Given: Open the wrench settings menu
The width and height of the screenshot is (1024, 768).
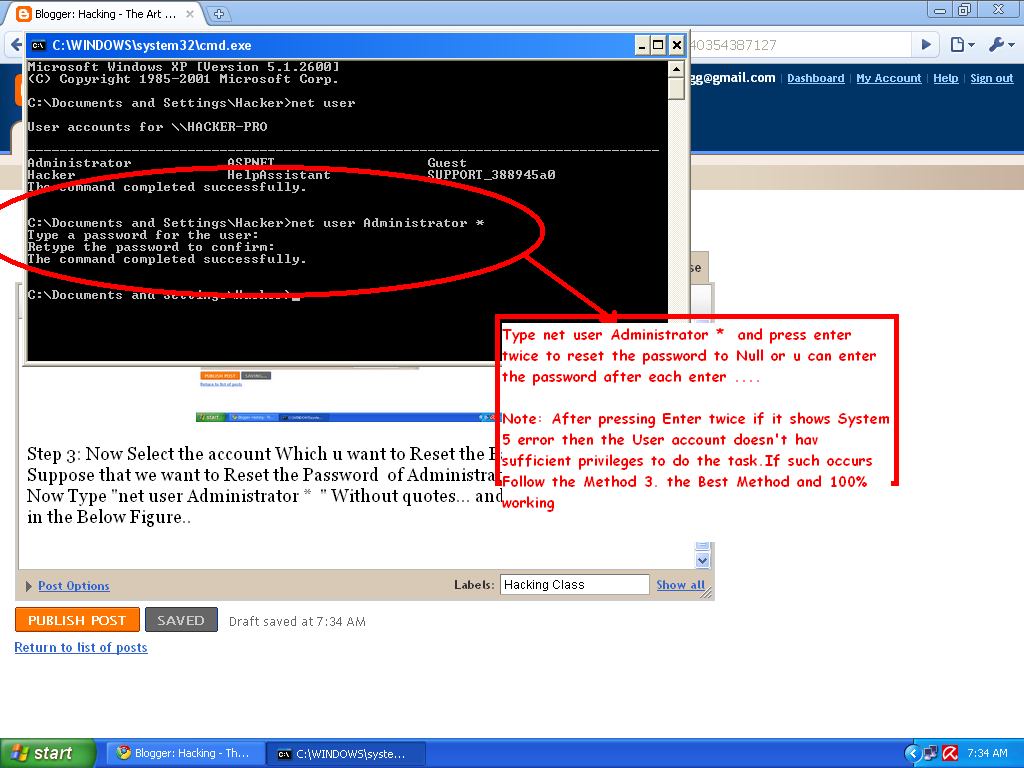Looking at the screenshot, I should [1002, 44].
